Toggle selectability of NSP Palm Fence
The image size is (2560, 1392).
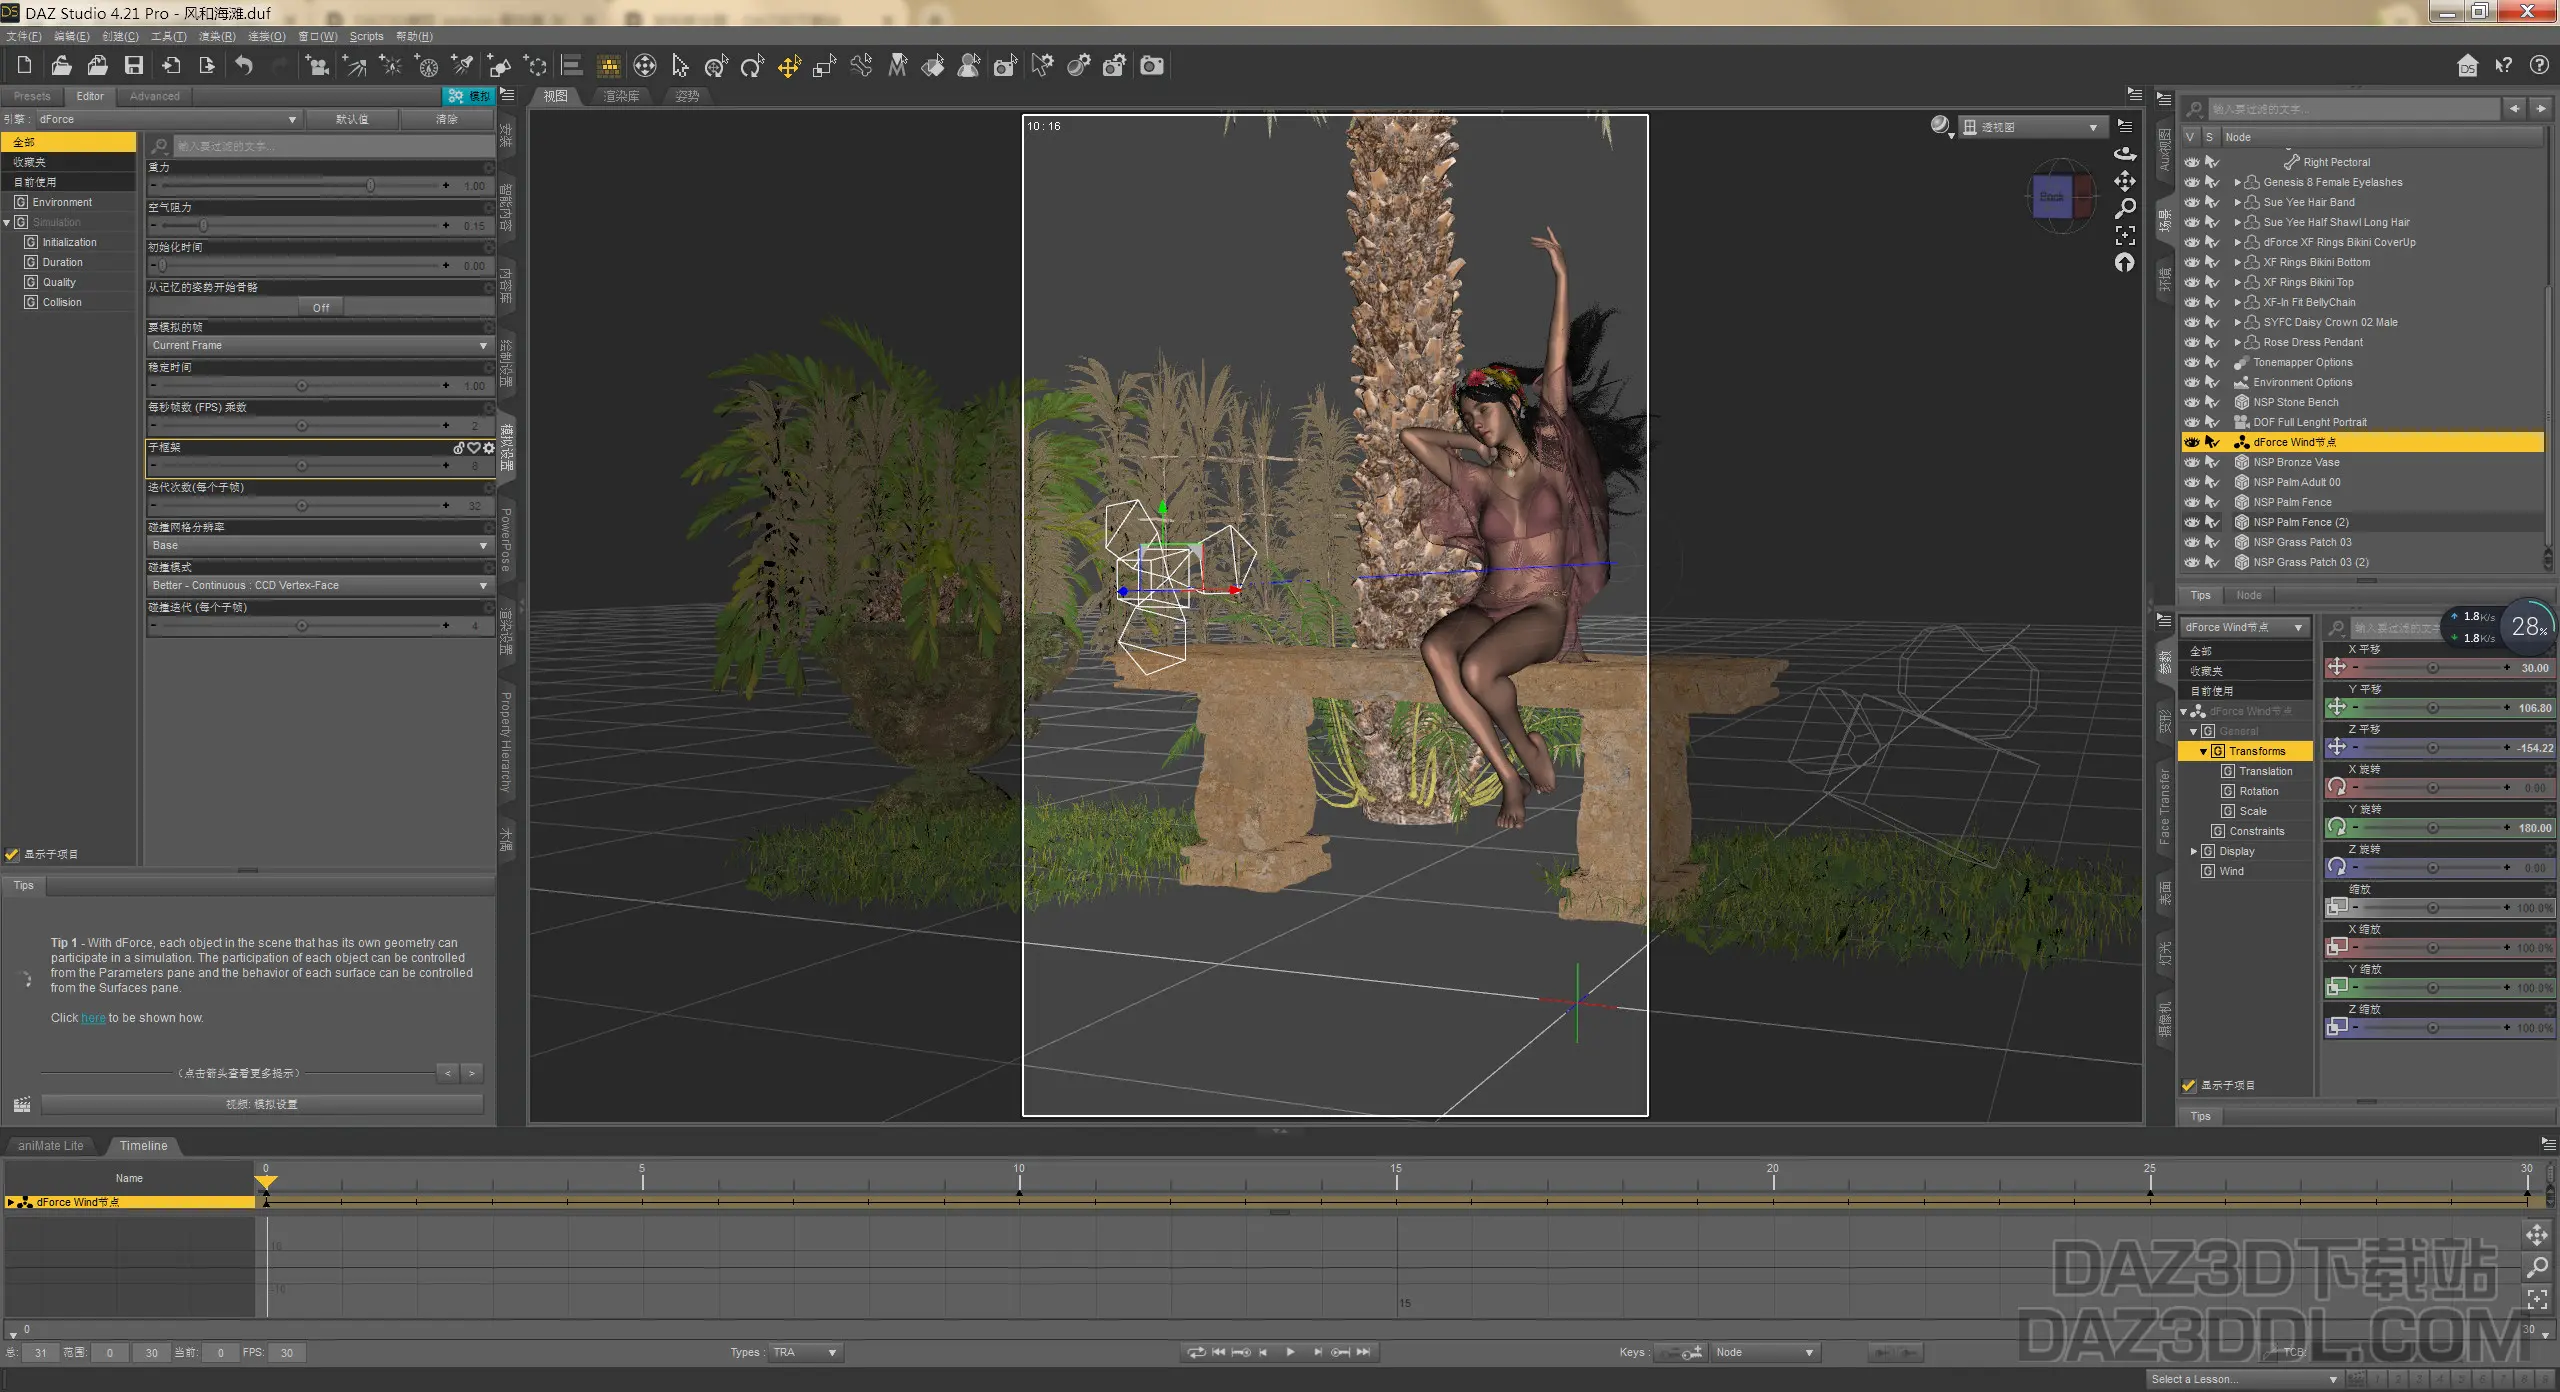pos(2212,502)
